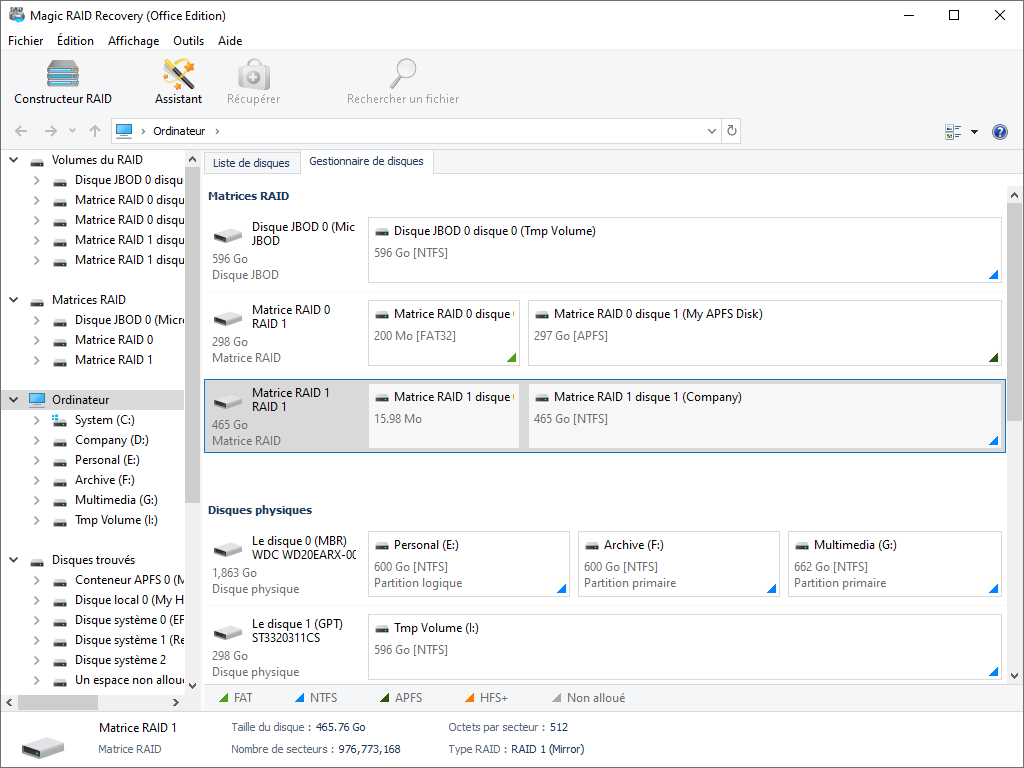Image resolution: width=1024 pixels, height=768 pixels.
Task: Expand the Company (D:) node
Action: point(37,440)
